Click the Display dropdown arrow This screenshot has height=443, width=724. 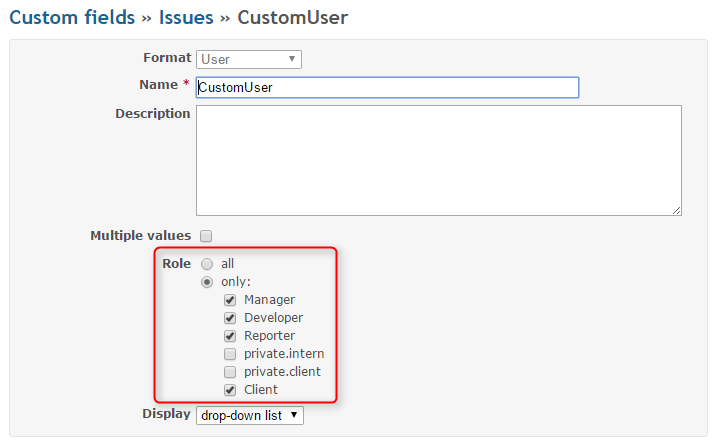point(294,415)
